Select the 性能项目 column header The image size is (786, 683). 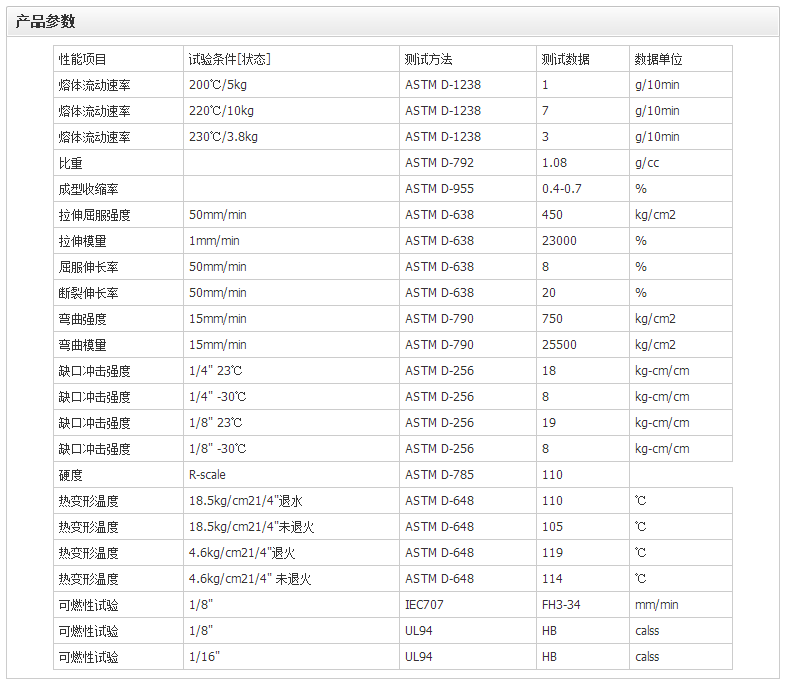(x=118, y=59)
